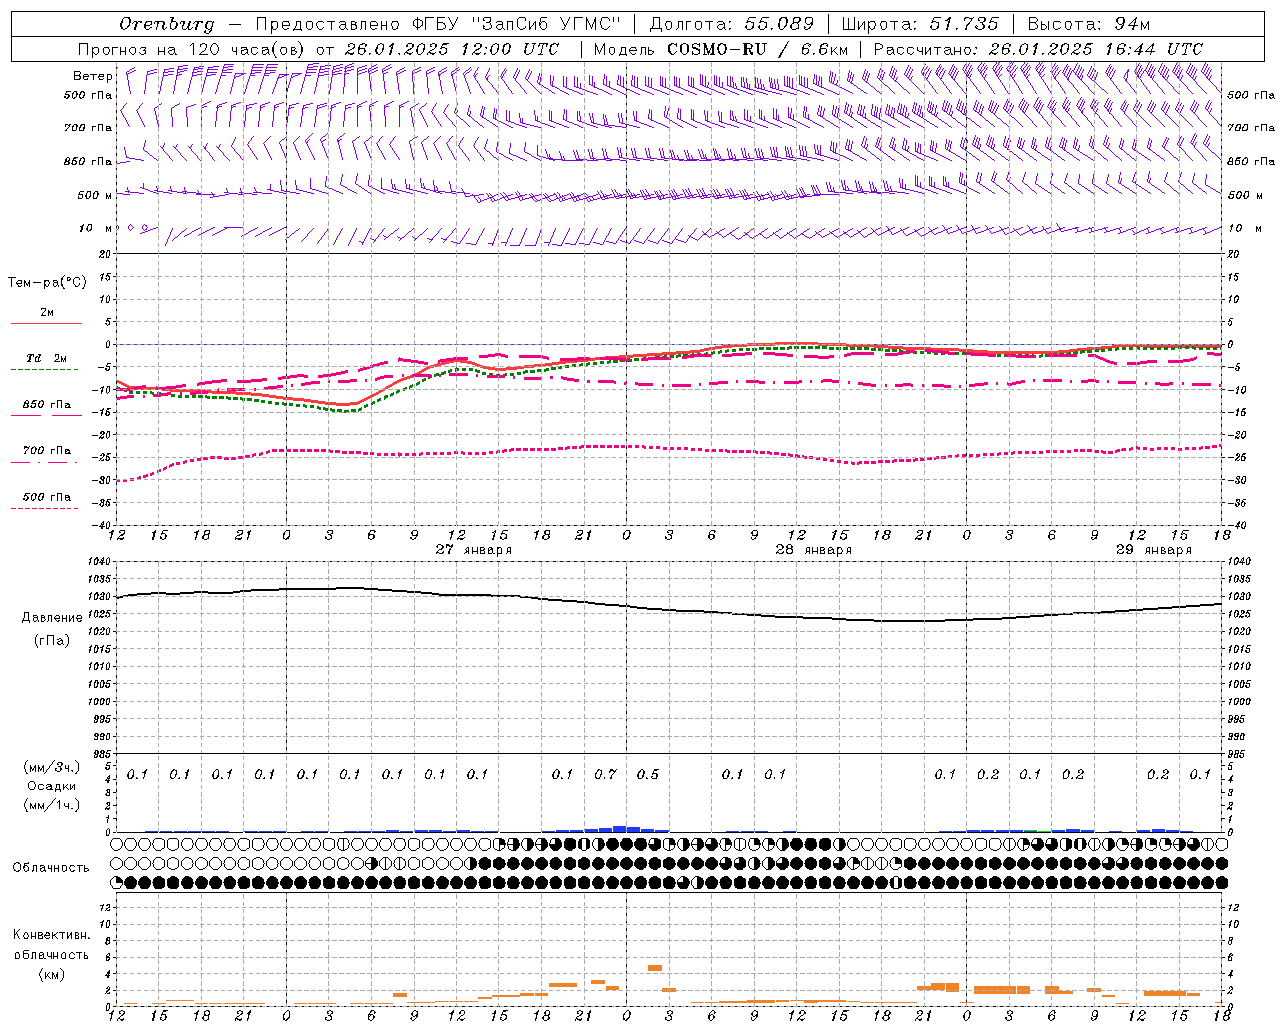
Task: Click the (мм/1ч.) unit label
Action: point(52,805)
